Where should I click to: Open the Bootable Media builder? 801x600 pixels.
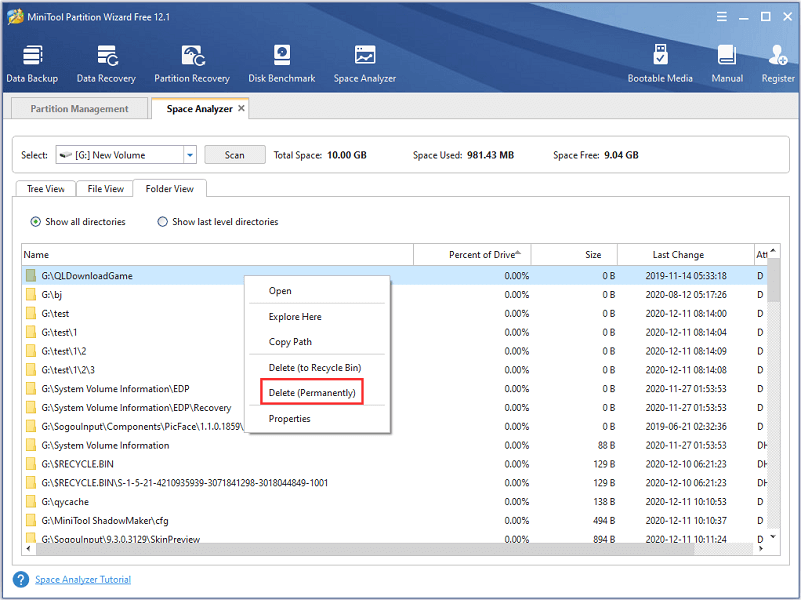(x=659, y=63)
